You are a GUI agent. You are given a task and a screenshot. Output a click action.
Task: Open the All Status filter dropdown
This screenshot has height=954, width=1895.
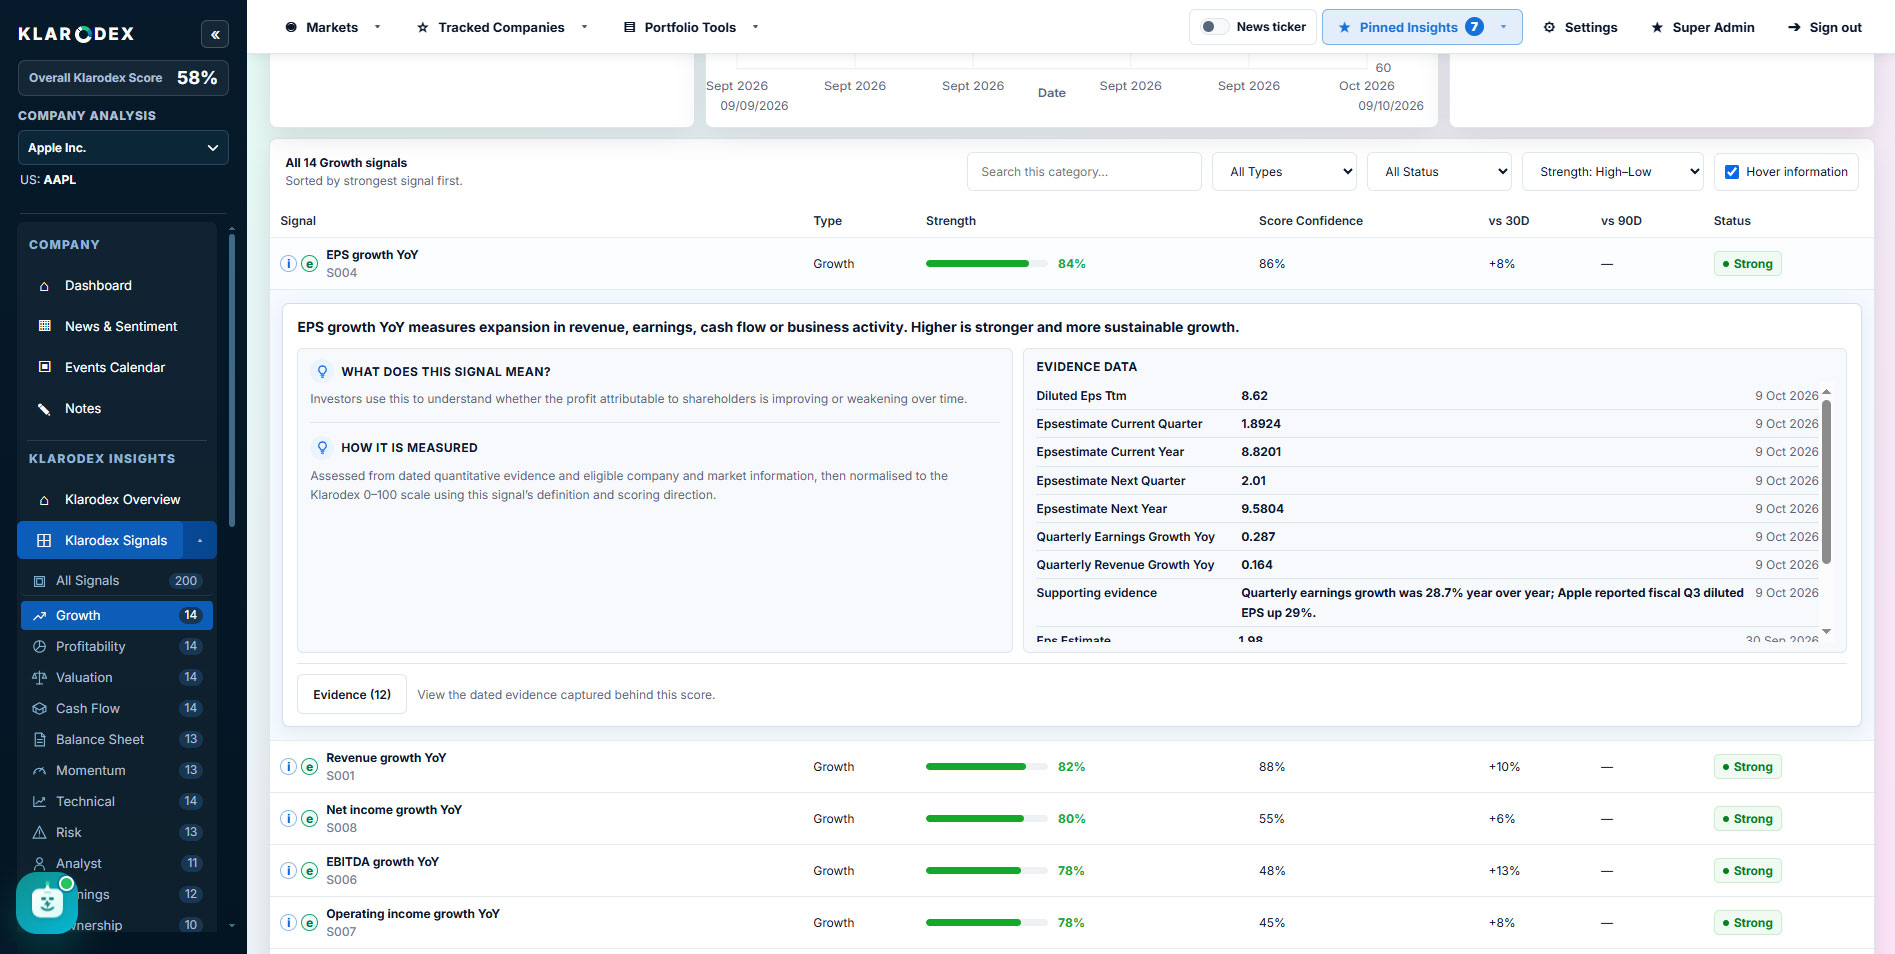pyautogui.click(x=1439, y=172)
